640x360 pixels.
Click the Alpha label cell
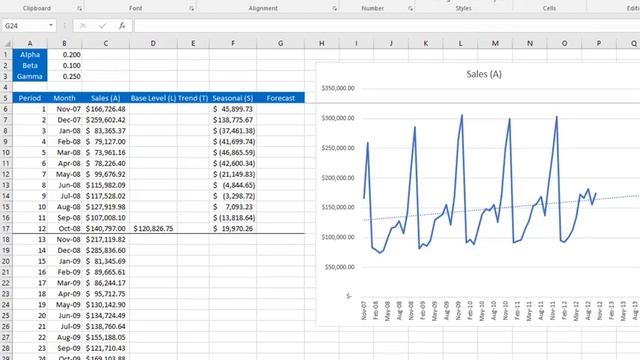30,54
